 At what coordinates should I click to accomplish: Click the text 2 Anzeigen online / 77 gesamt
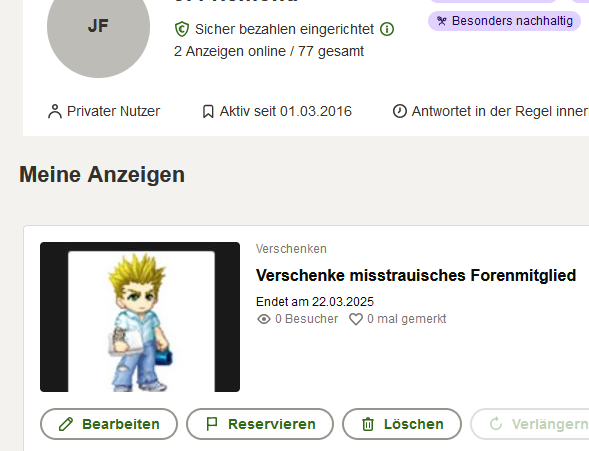click(x=269, y=51)
